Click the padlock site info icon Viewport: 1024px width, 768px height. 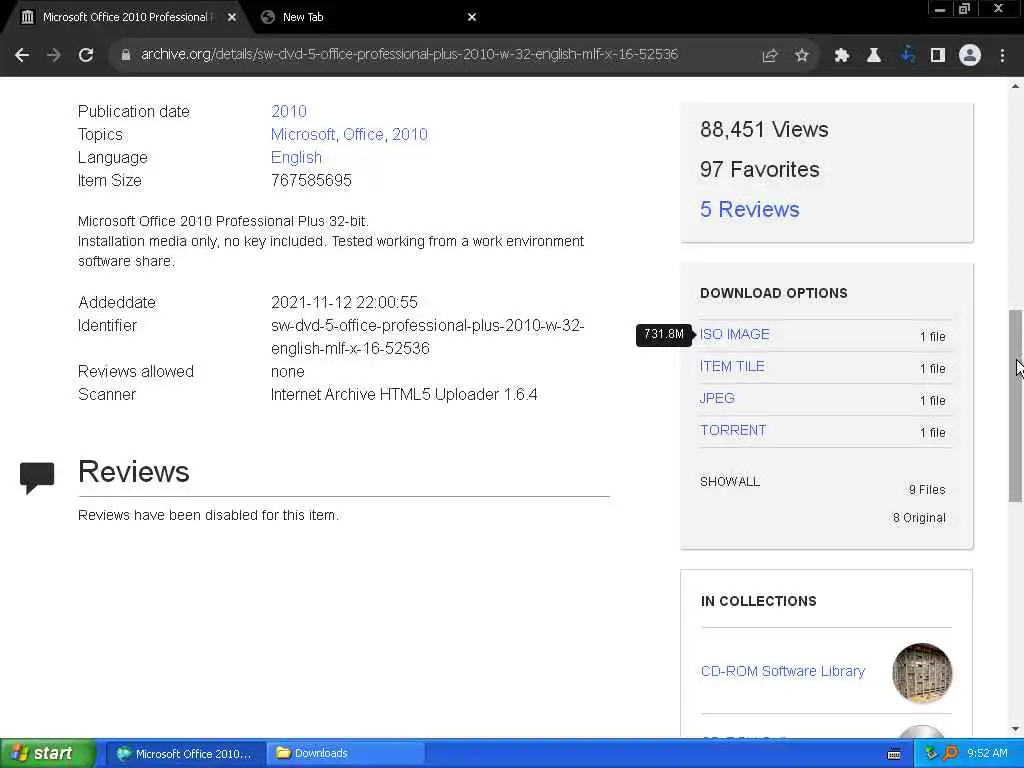click(x=125, y=55)
